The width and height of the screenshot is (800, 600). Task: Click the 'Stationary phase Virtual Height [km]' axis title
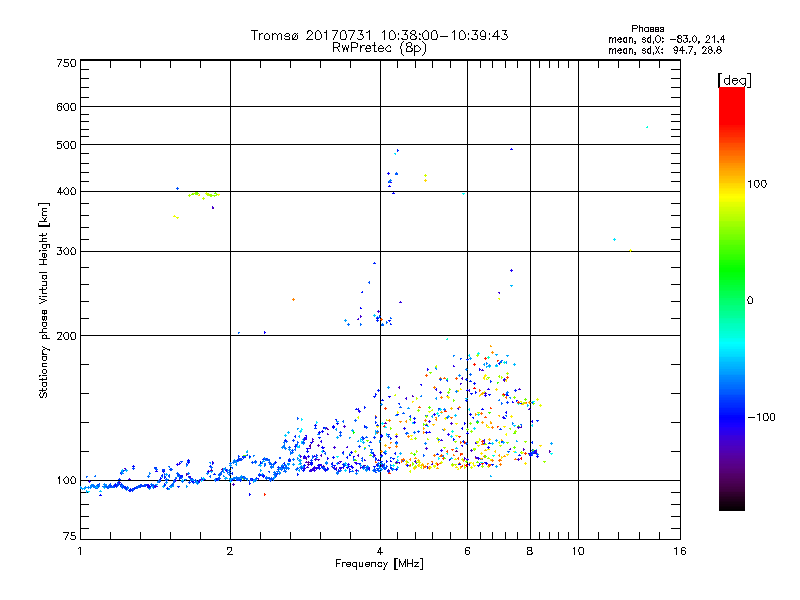(x=44, y=301)
